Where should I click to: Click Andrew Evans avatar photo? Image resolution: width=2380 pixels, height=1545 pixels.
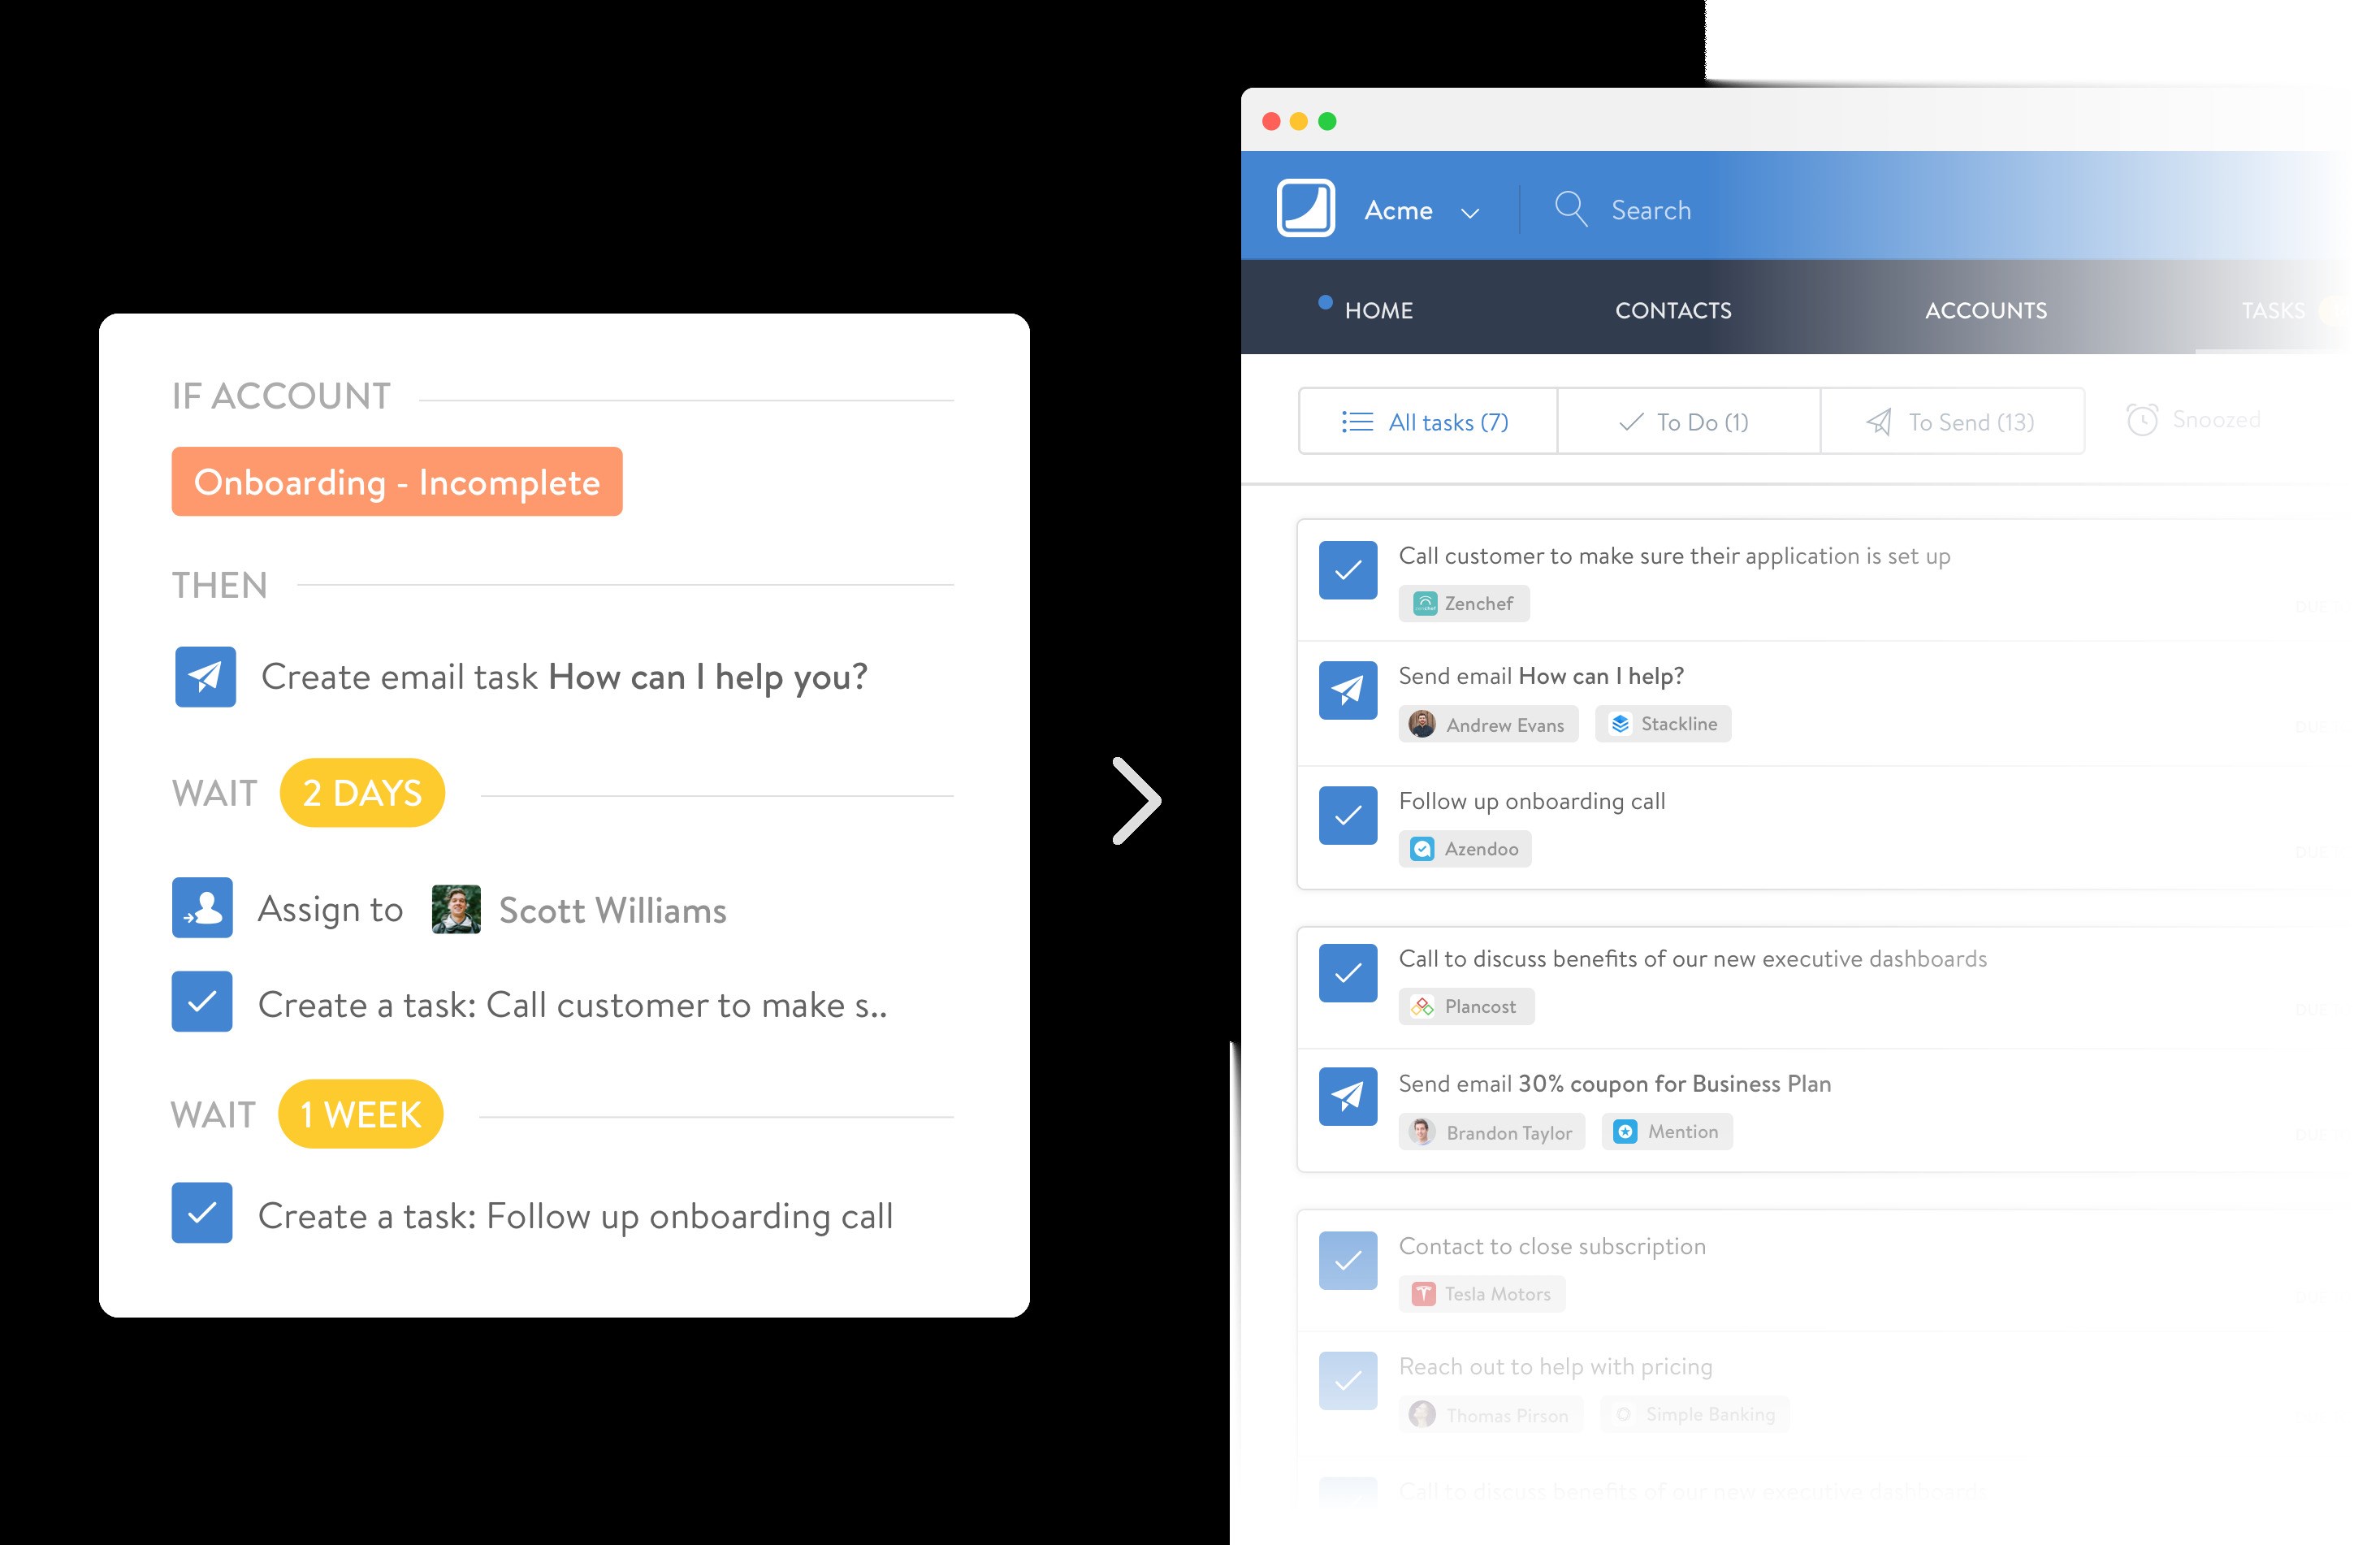(x=1422, y=724)
